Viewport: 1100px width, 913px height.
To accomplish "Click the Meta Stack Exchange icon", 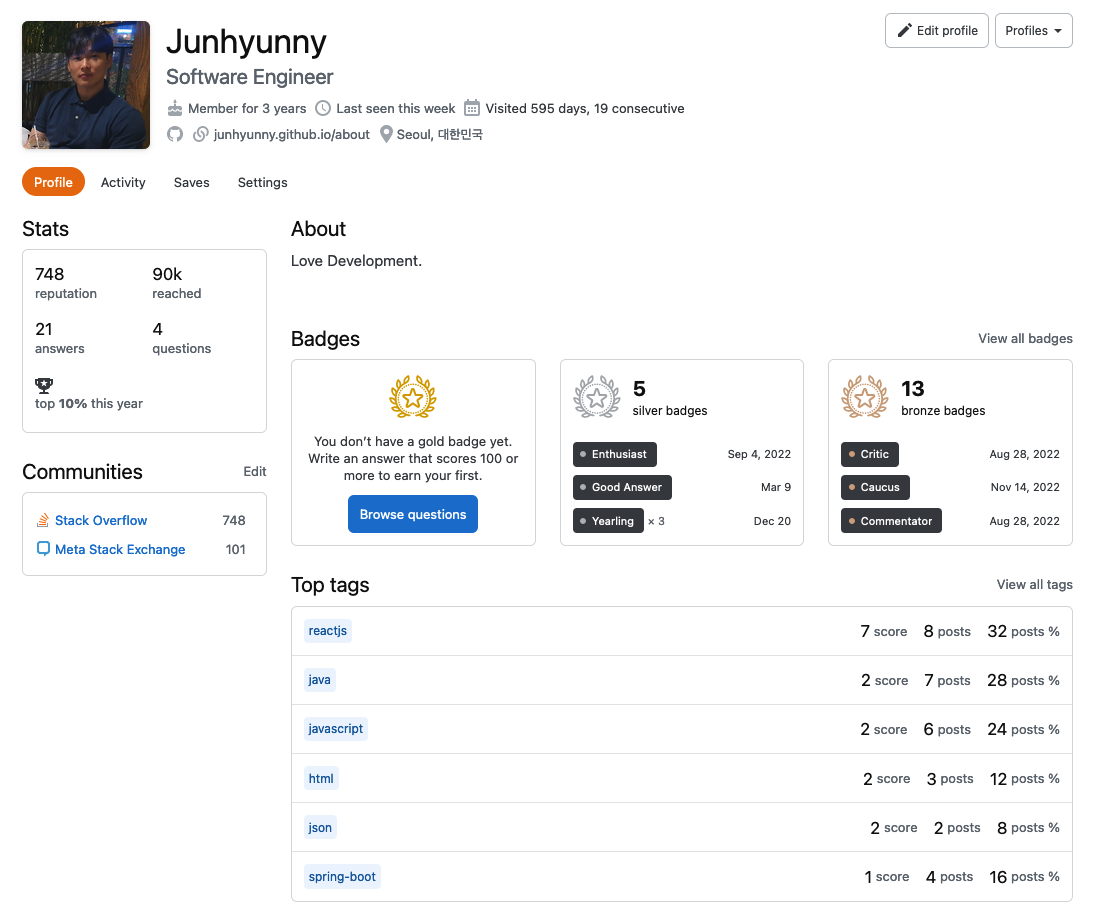I will (43, 549).
